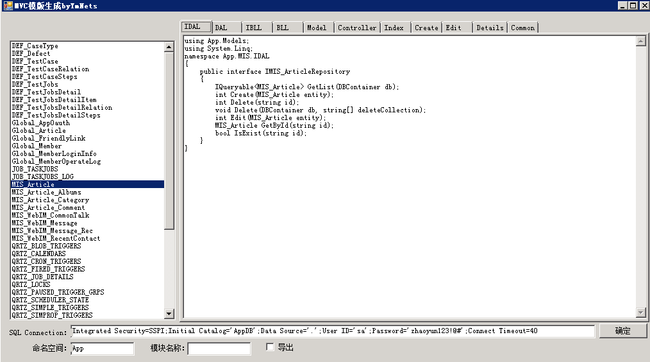Select Global_FriendlyLink in the list
Screen dimensions: 650x362
pyautogui.click(x=87, y=138)
